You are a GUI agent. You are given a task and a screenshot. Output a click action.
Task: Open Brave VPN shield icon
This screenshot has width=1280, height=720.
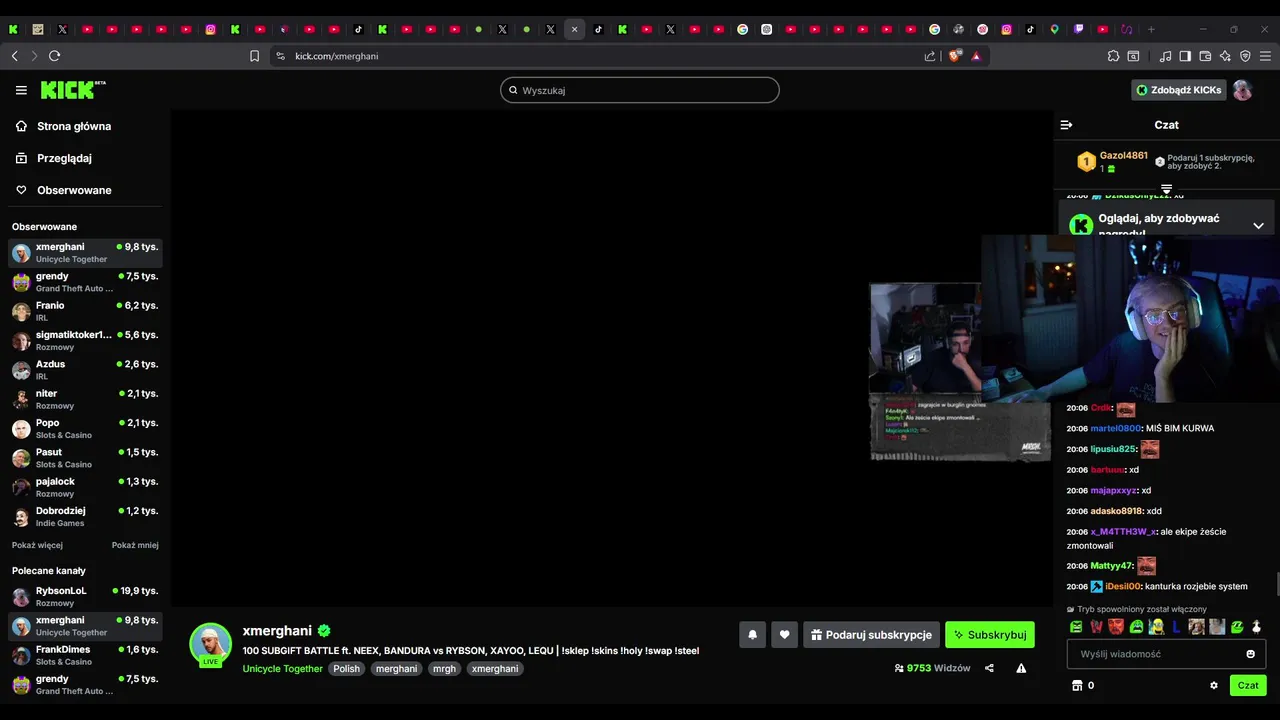point(1245,56)
